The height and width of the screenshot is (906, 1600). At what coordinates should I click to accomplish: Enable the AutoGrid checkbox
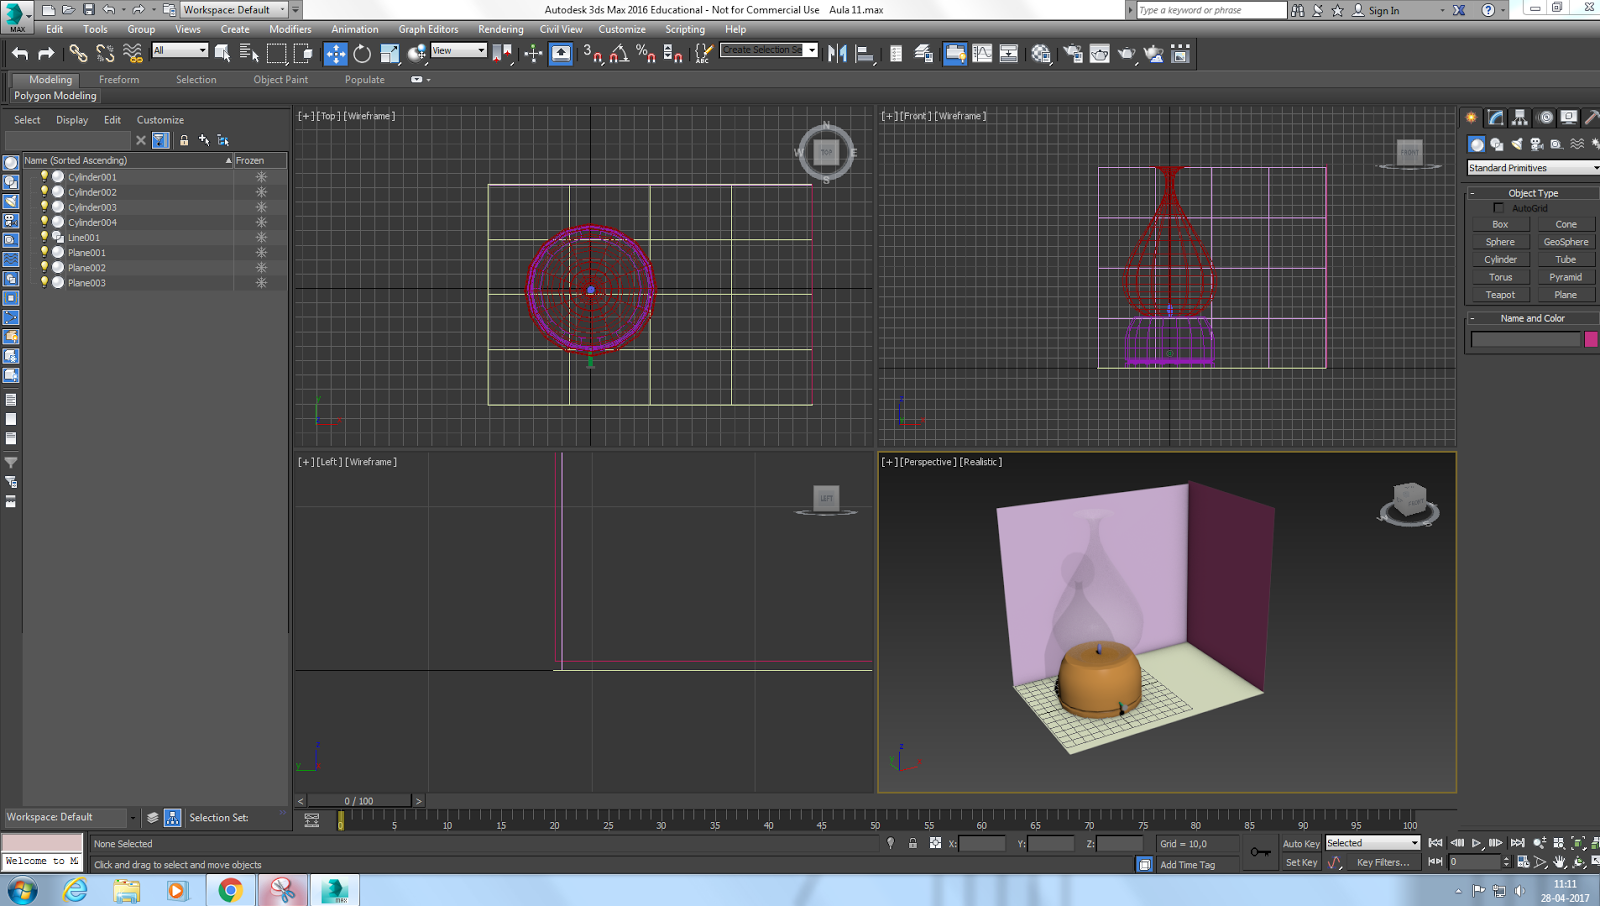(x=1498, y=208)
